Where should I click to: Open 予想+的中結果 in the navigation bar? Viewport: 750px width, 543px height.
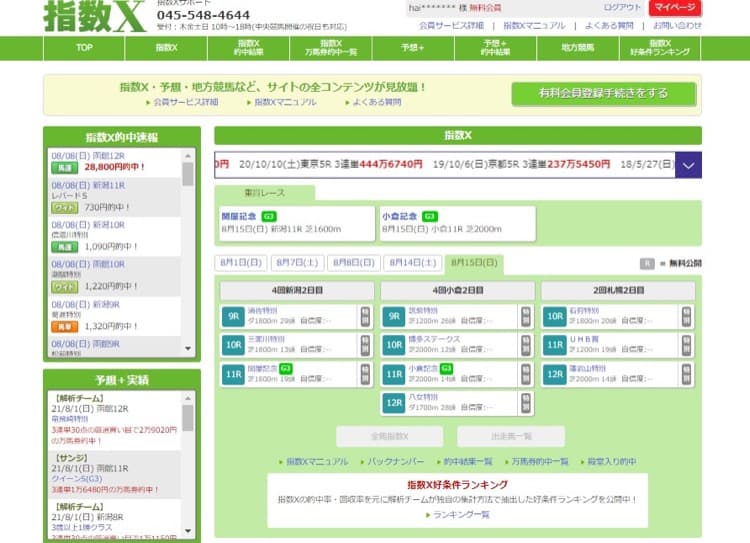tap(495, 48)
